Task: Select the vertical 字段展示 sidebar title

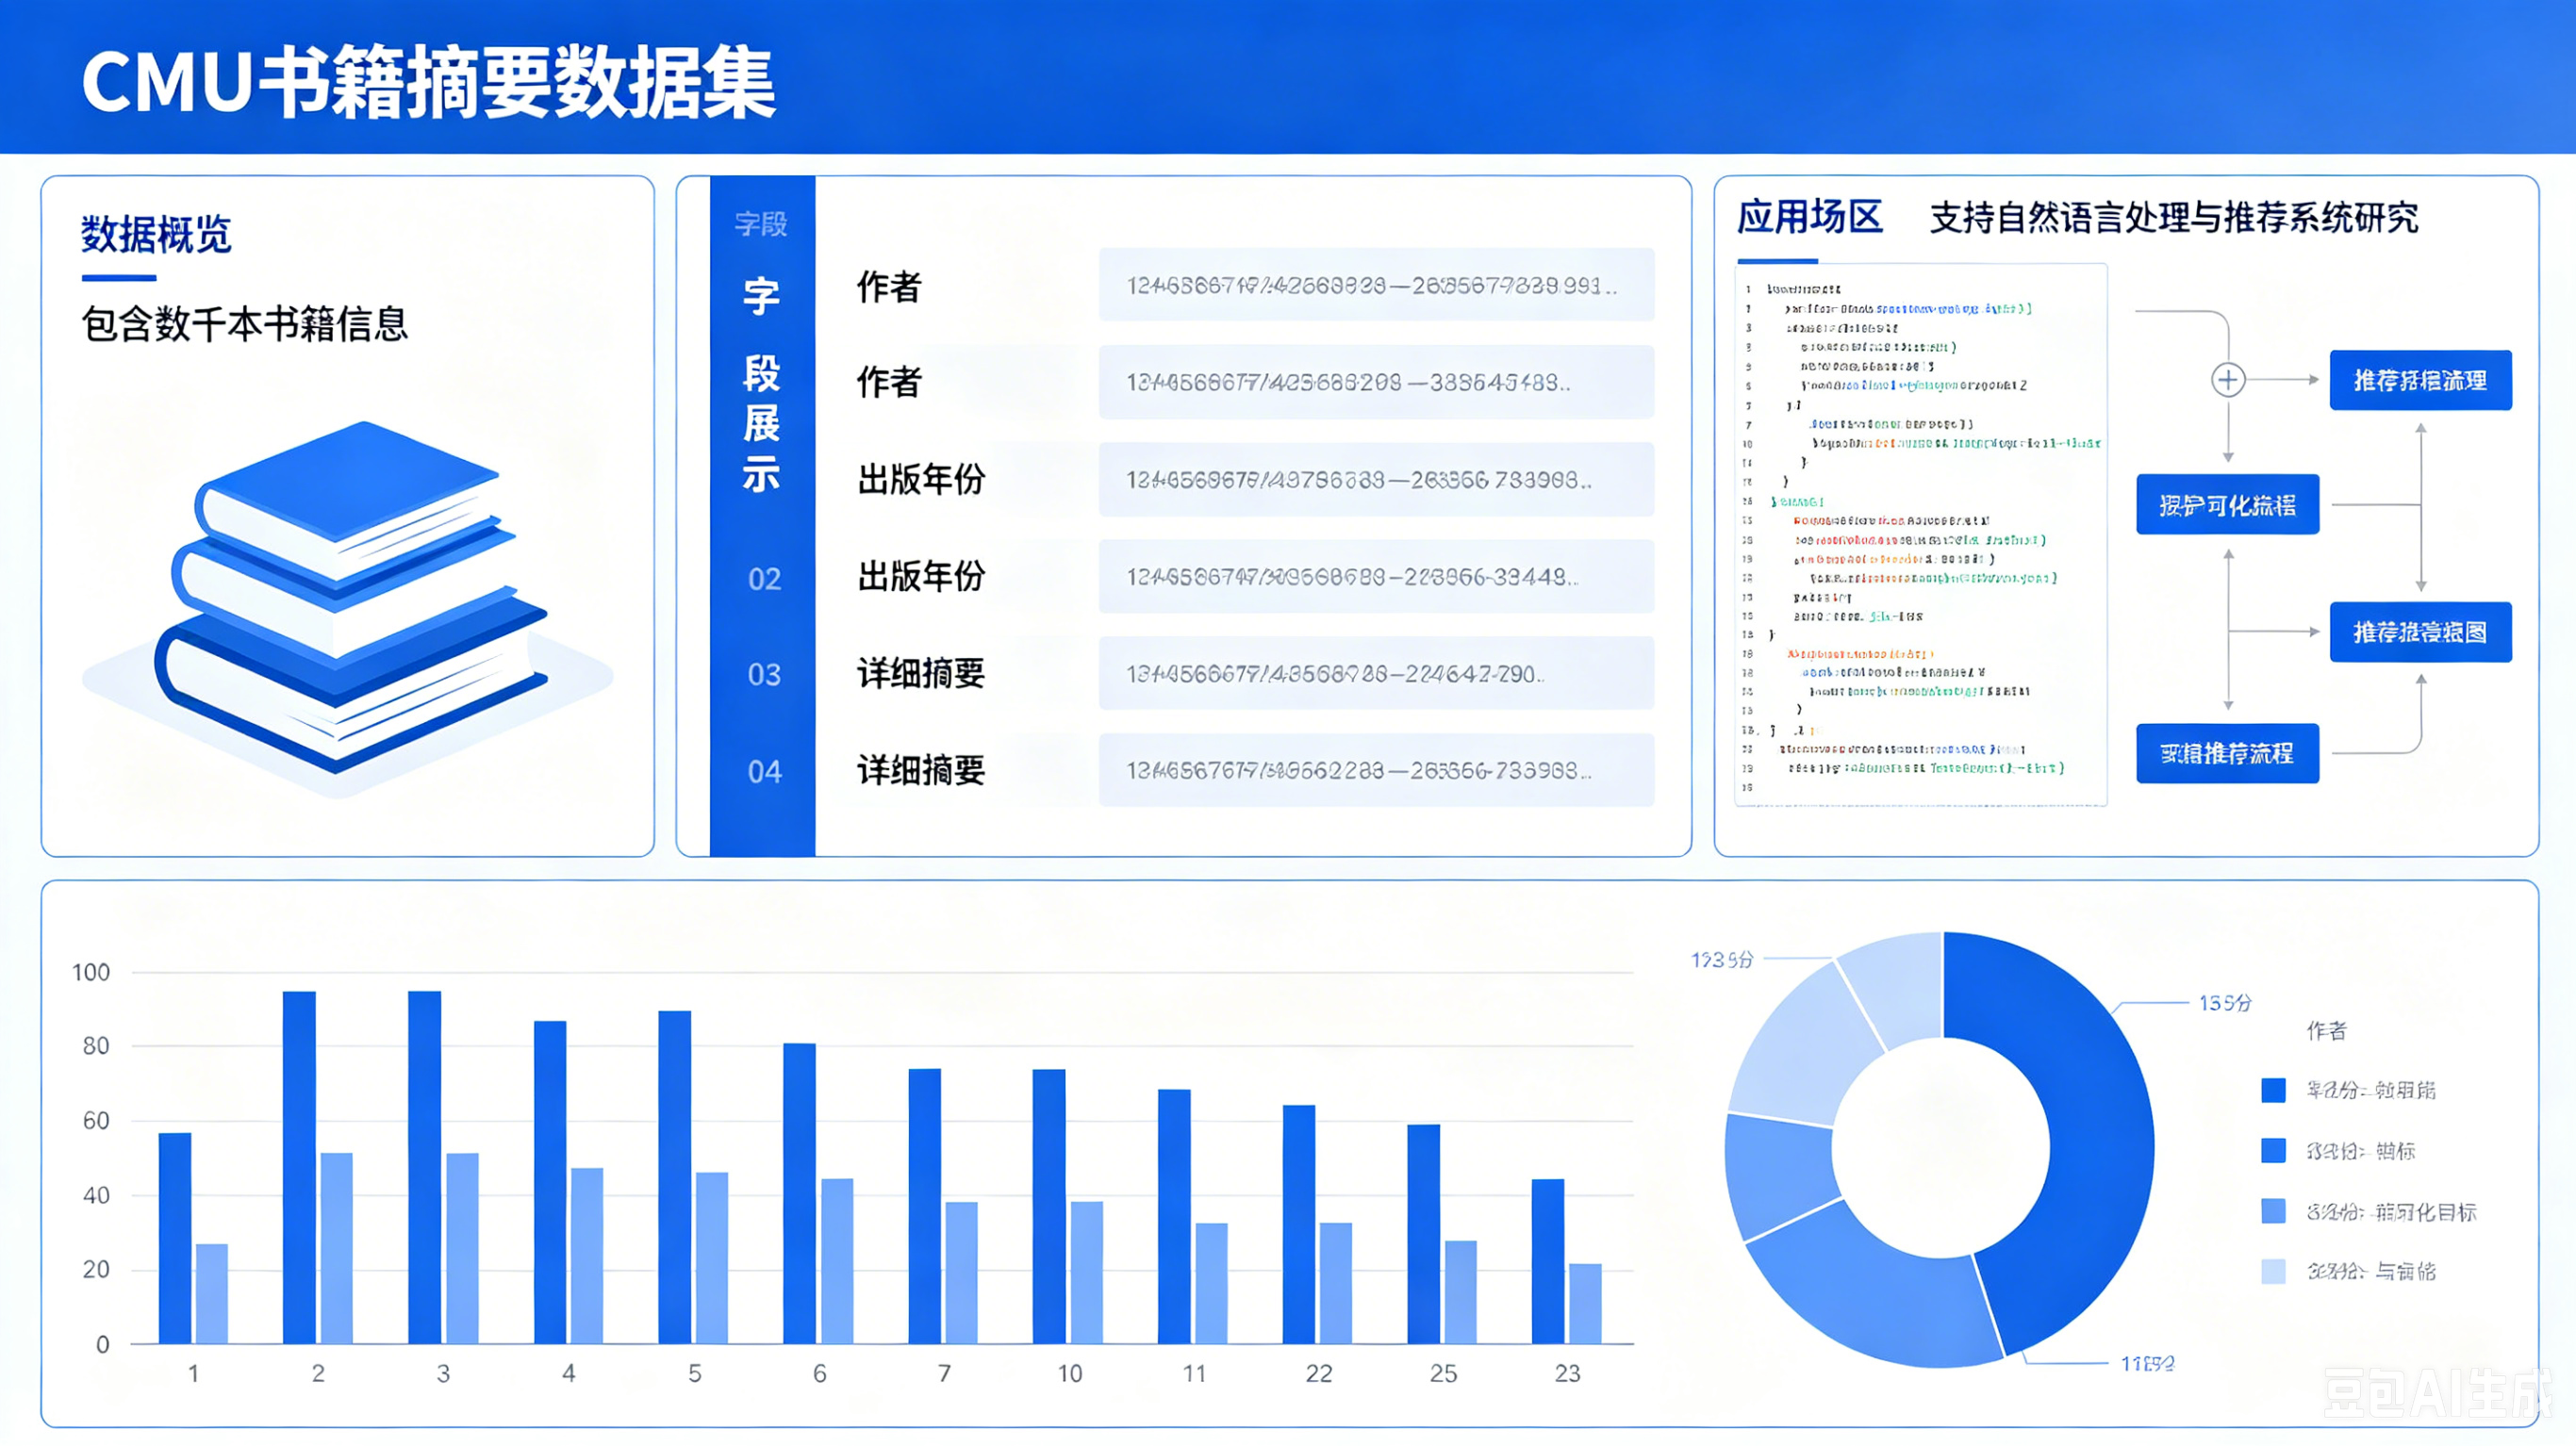Action: pos(761,385)
